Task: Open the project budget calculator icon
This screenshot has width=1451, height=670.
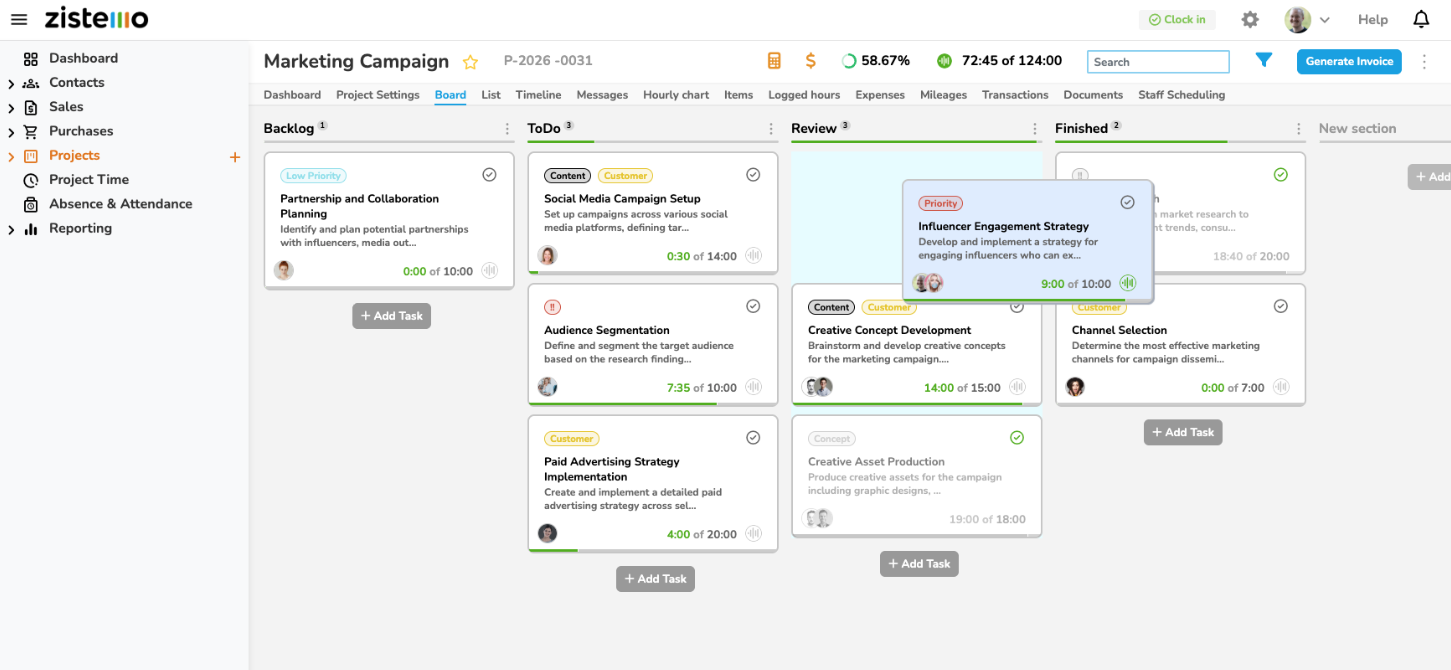Action: point(774,61)
